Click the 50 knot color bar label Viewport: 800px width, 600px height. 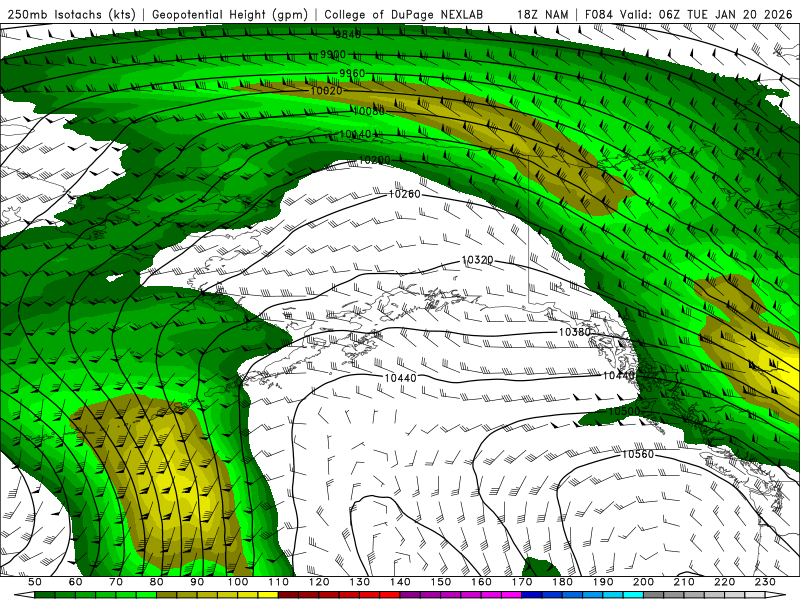click(35, 582)
